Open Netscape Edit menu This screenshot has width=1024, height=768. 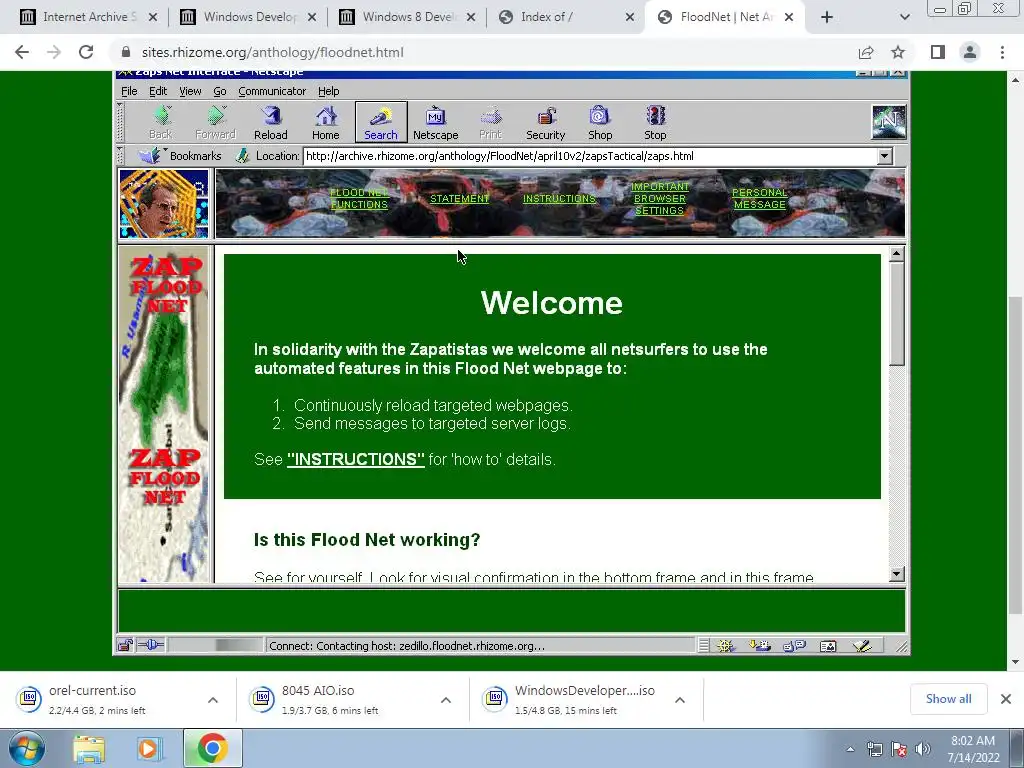pyautogui.click(x=158, y=91)
